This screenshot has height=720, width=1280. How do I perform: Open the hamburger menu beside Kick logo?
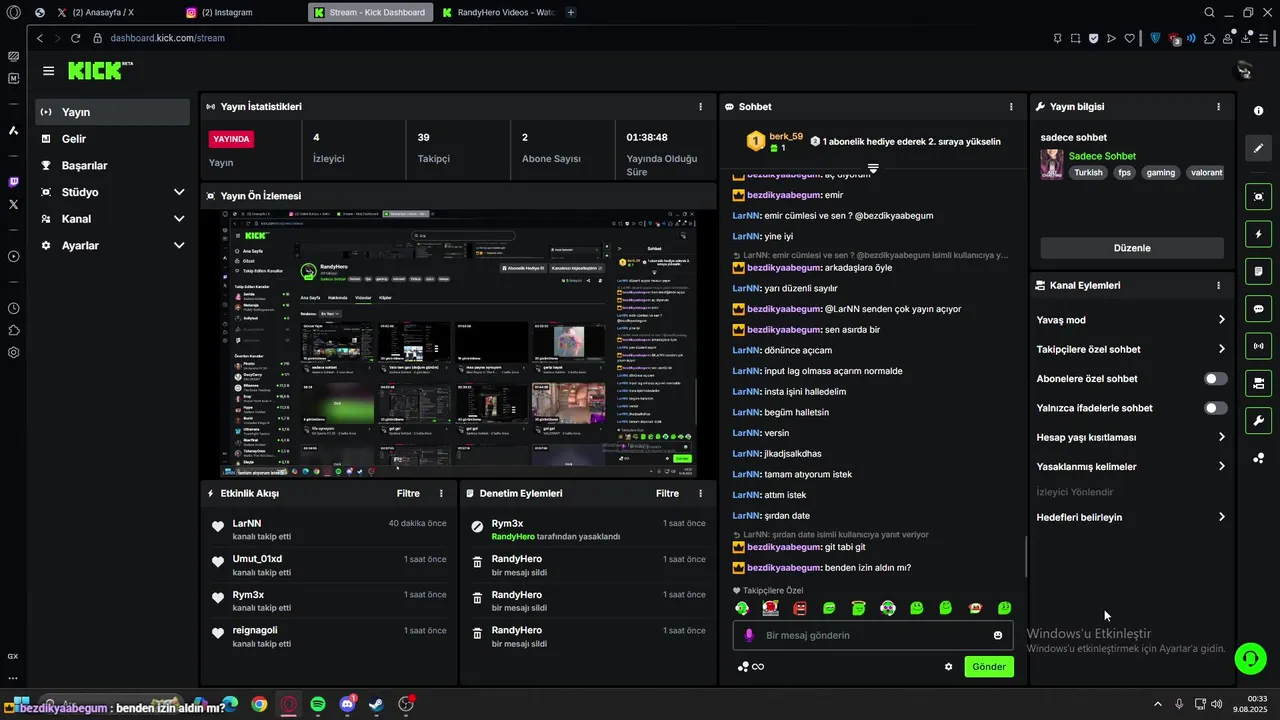pos(48,71)
